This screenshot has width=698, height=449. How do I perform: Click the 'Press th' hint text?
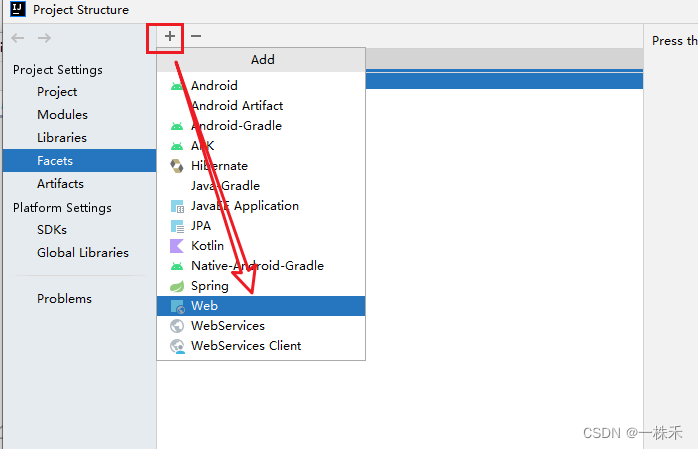pos(674,40)
